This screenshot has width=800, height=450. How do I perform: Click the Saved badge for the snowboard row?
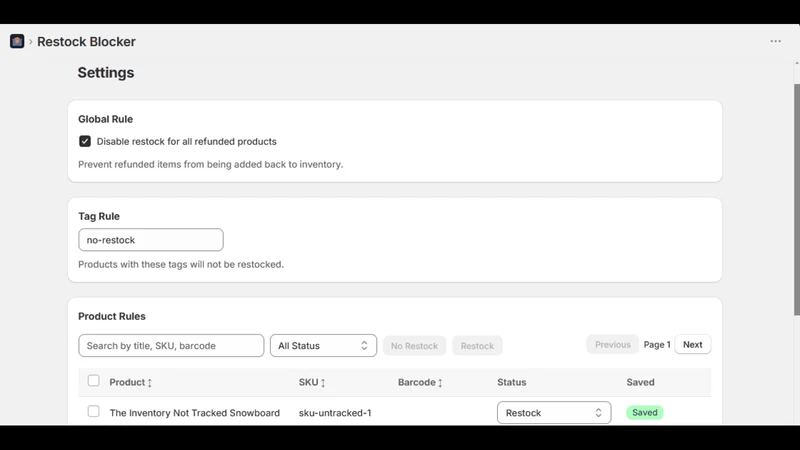pos(644,412)
